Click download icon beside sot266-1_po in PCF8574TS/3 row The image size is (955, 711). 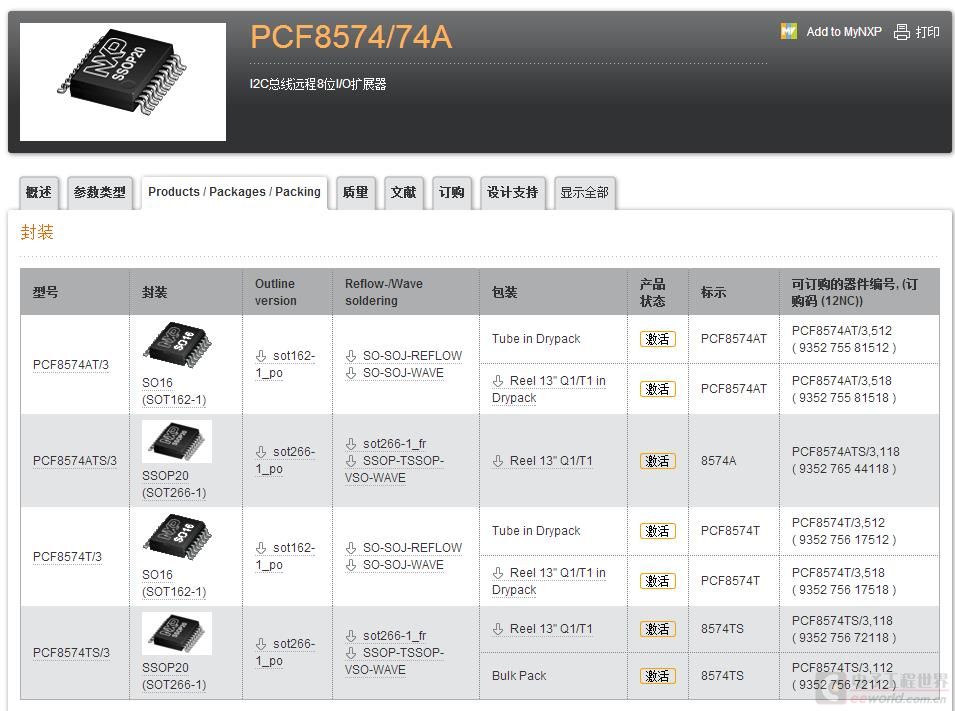261,644
